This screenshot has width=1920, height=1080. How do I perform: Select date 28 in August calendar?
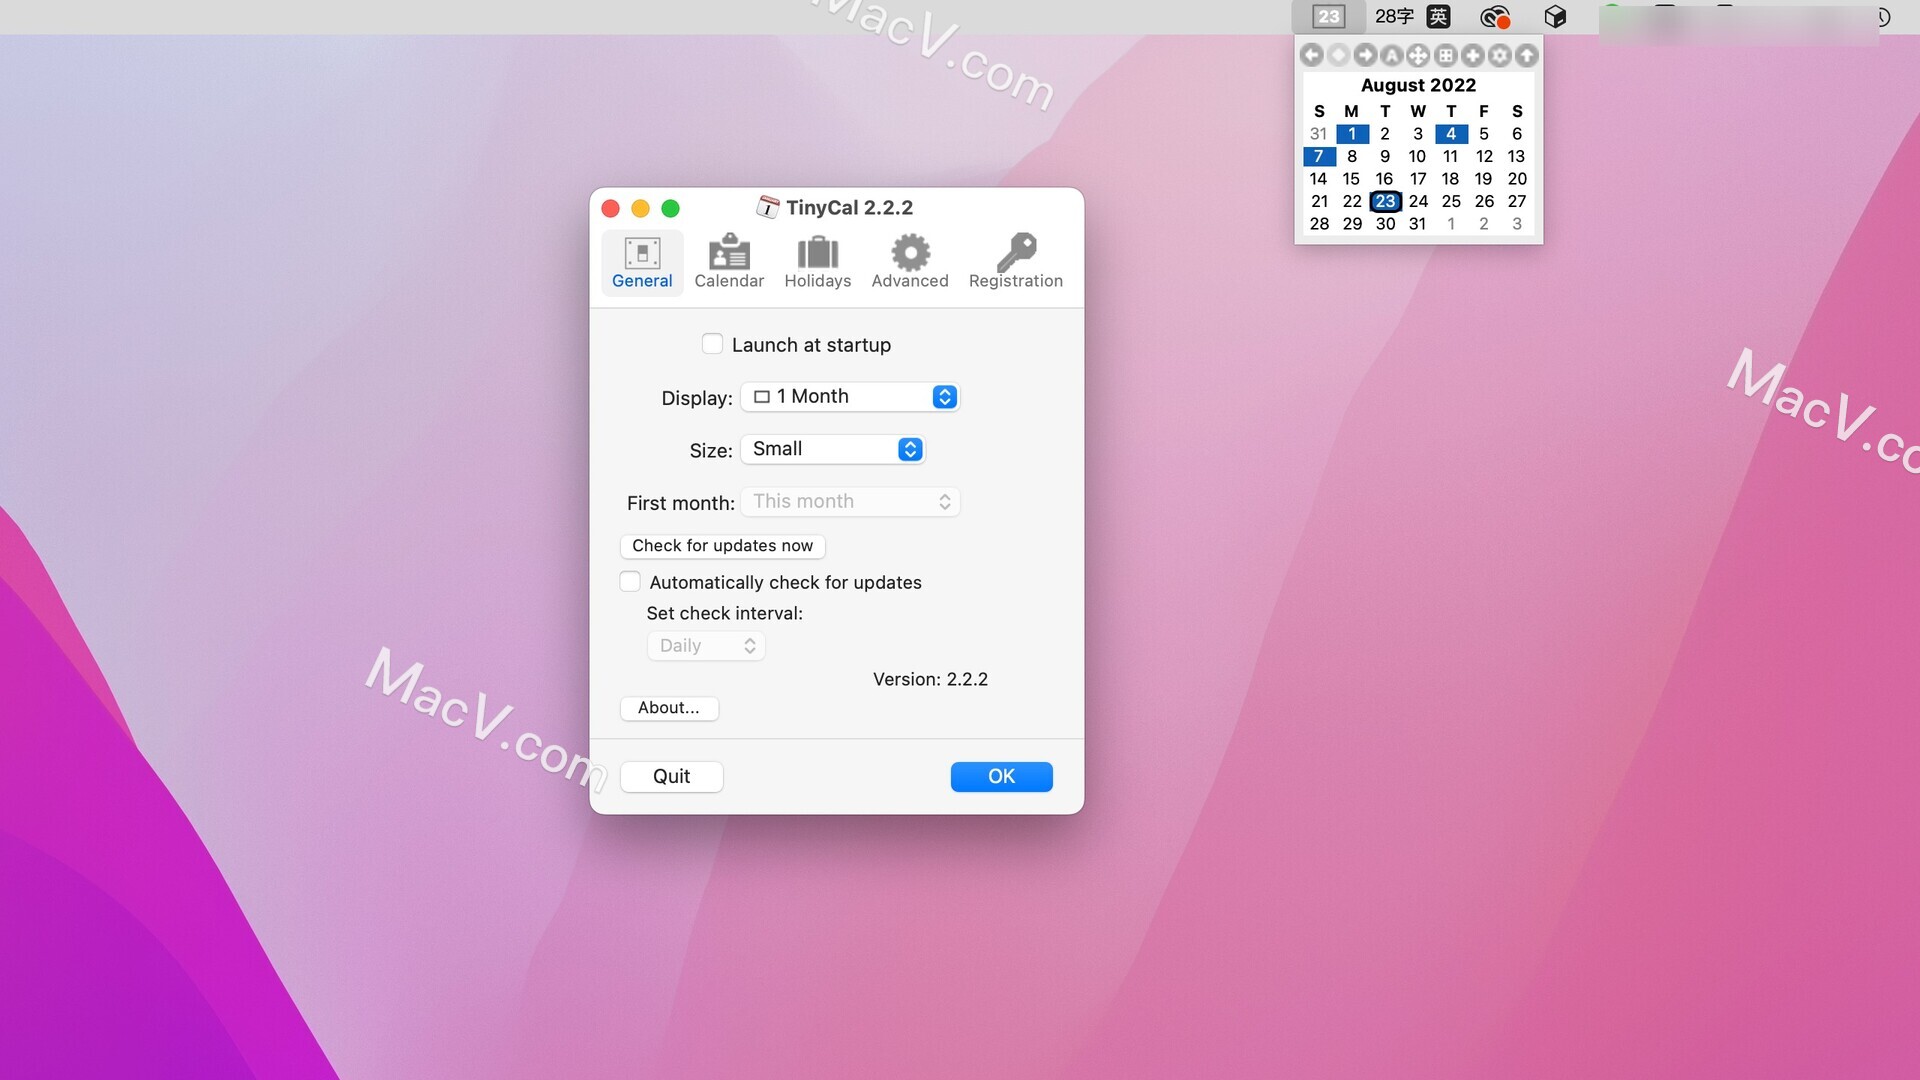pyautogui.click(x=1320, y=224)
